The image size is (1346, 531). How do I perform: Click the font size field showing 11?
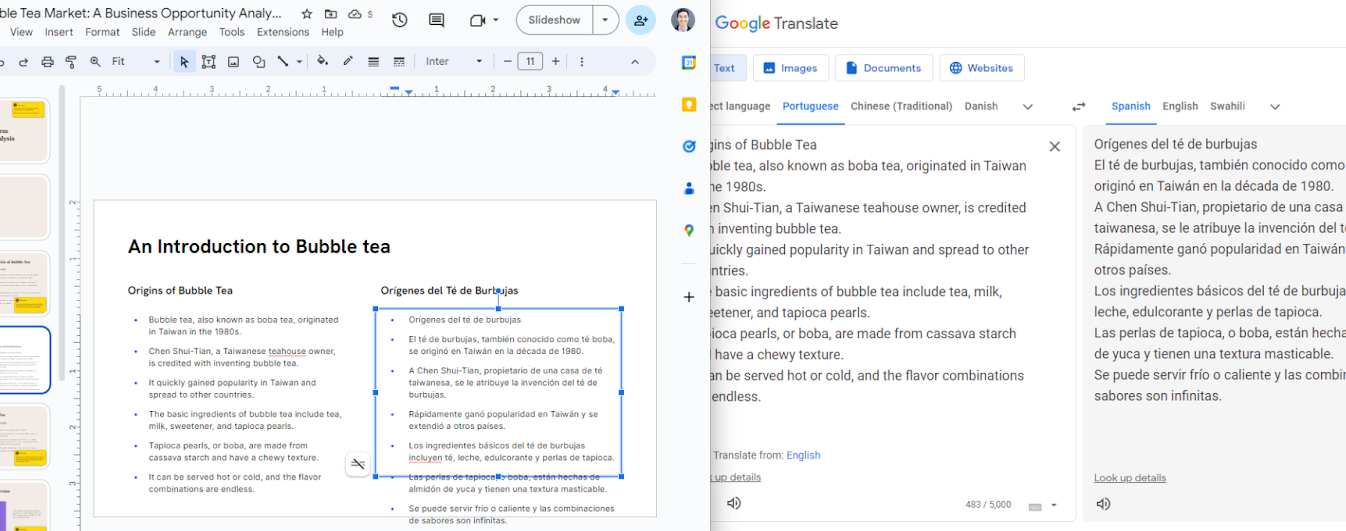(x=531, y=62)
